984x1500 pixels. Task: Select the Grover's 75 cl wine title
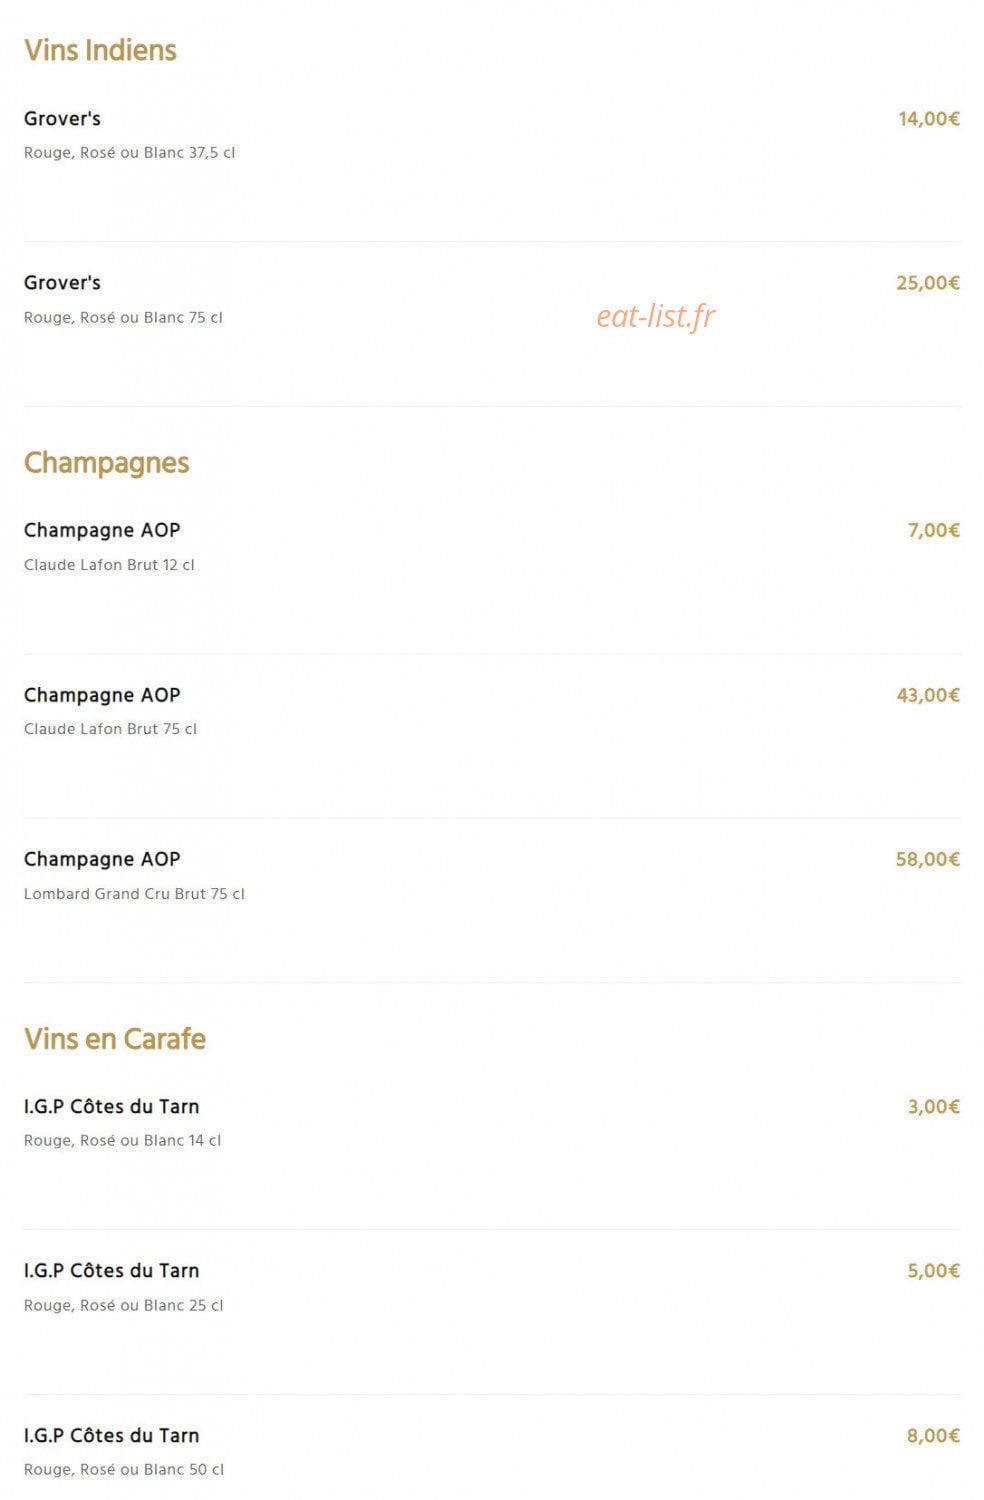click(62, 283)
